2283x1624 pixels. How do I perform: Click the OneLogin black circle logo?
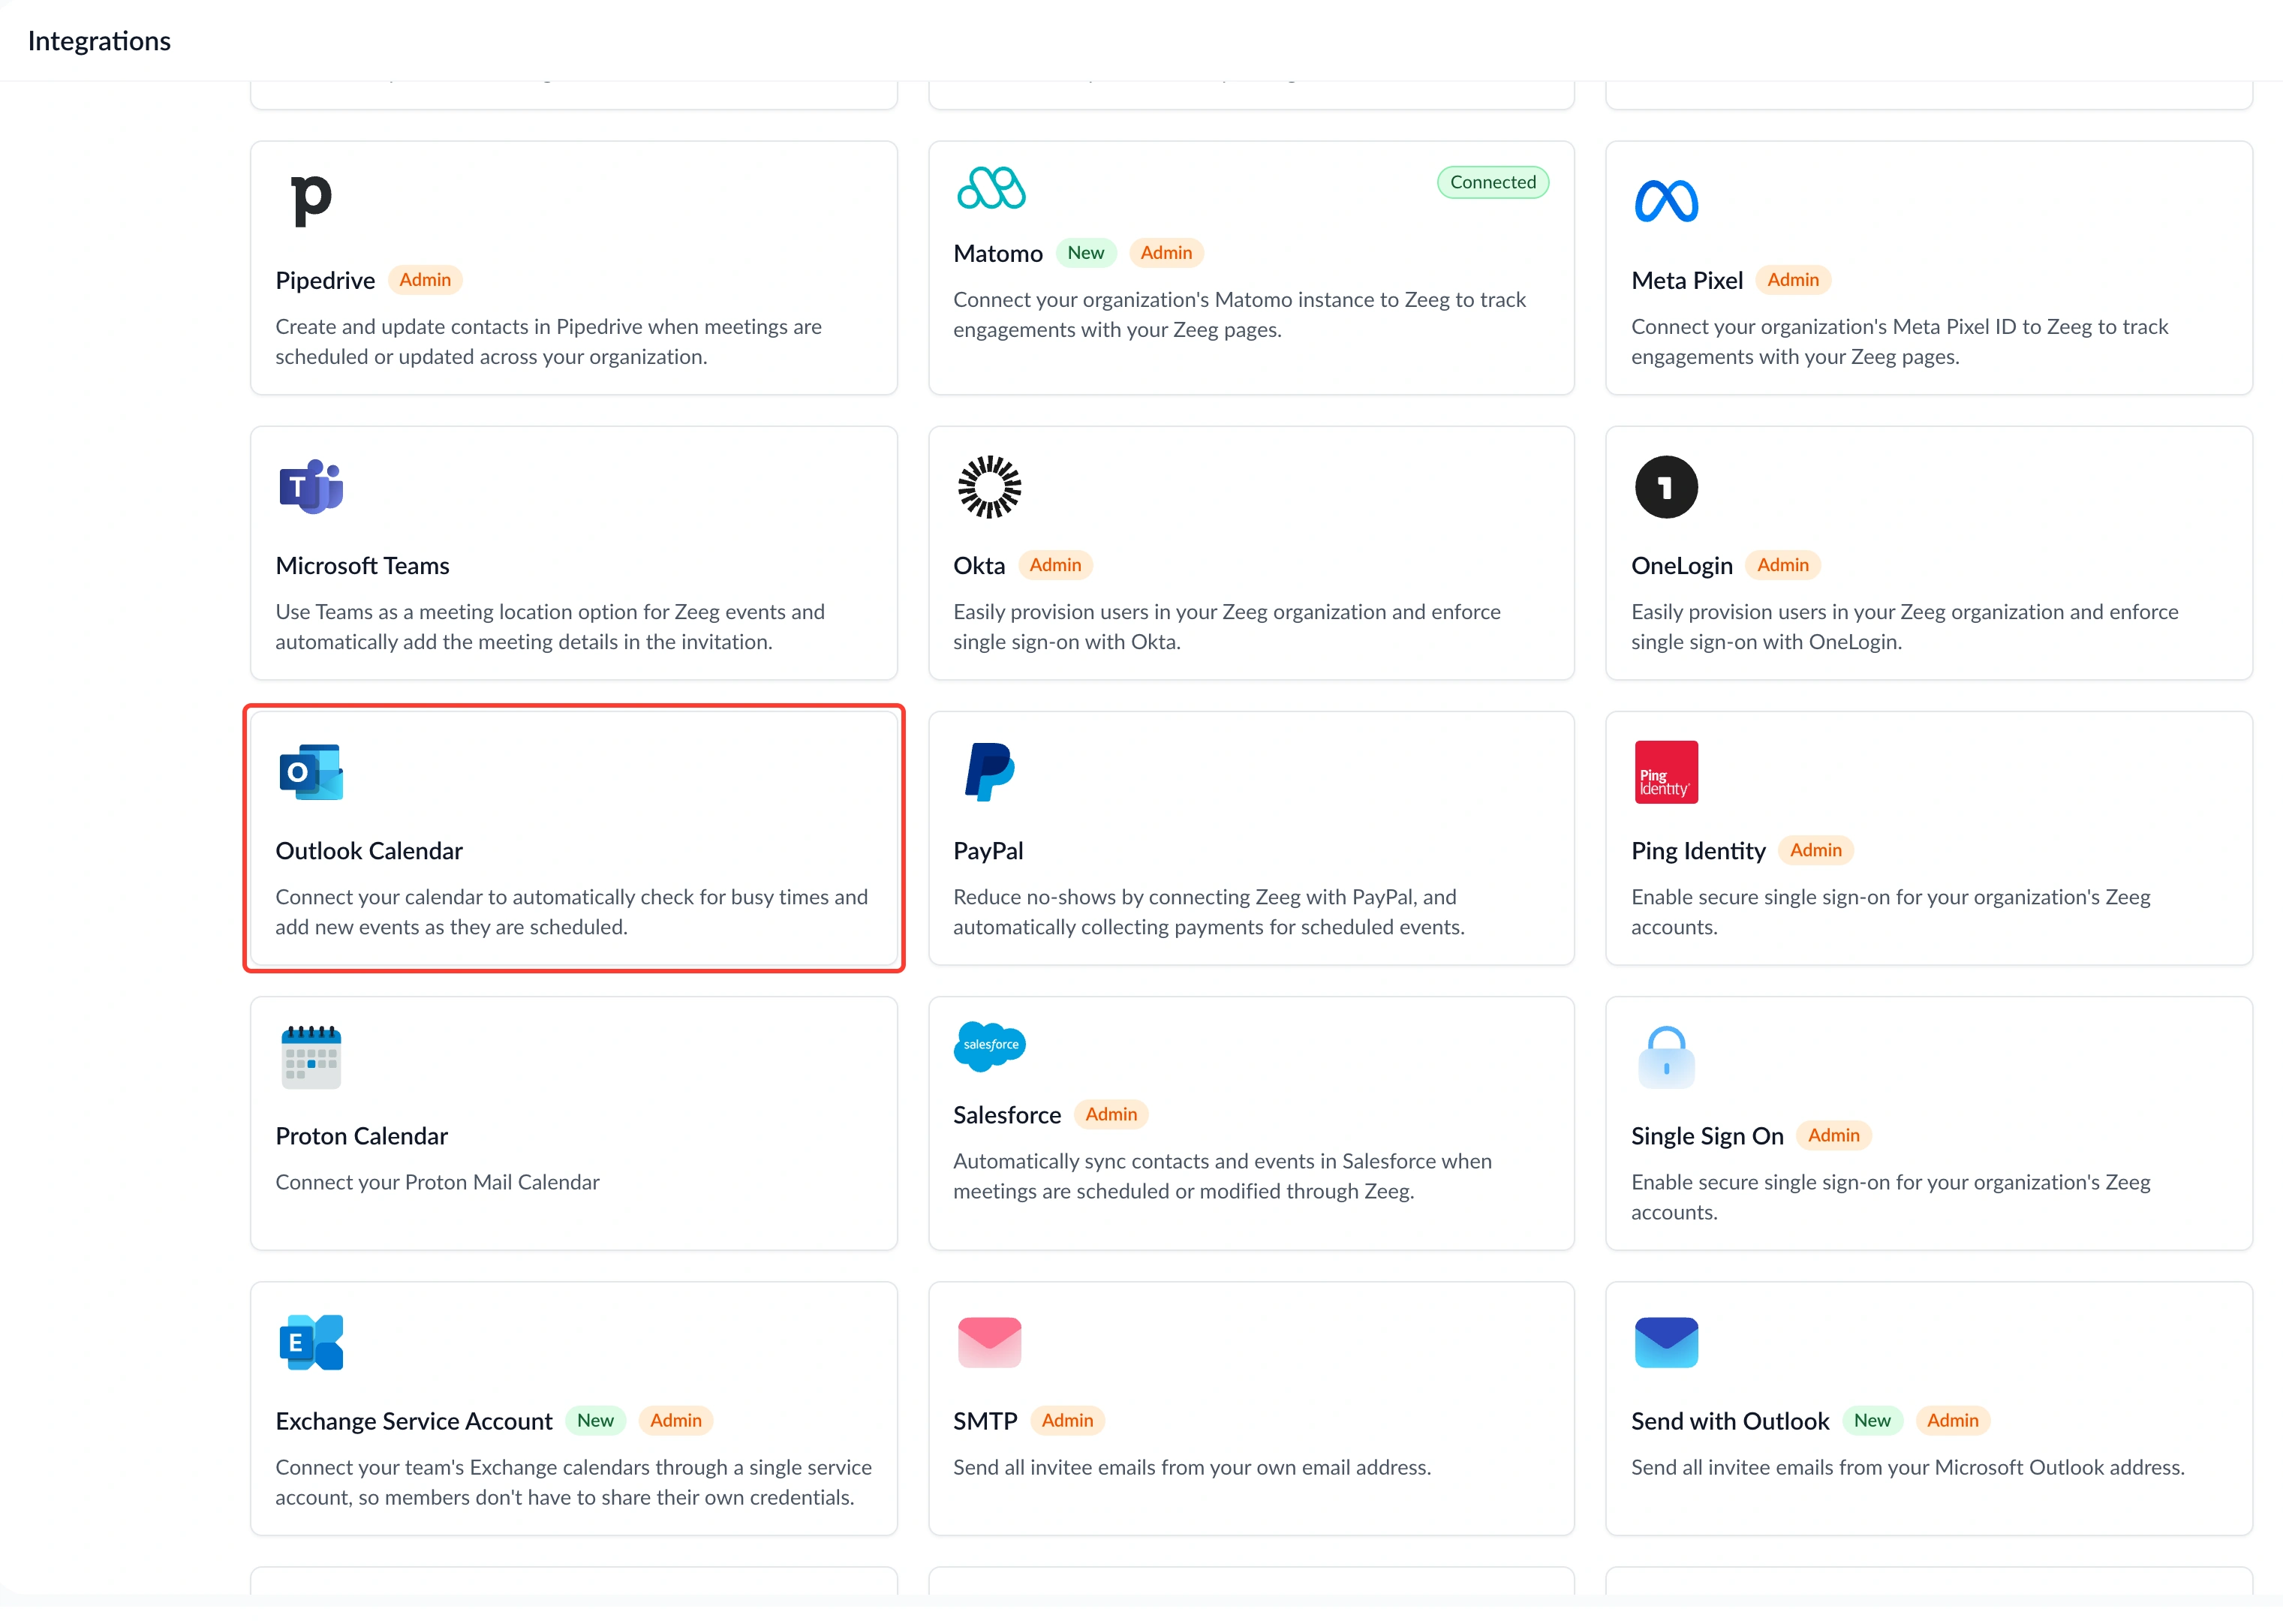1666,487
